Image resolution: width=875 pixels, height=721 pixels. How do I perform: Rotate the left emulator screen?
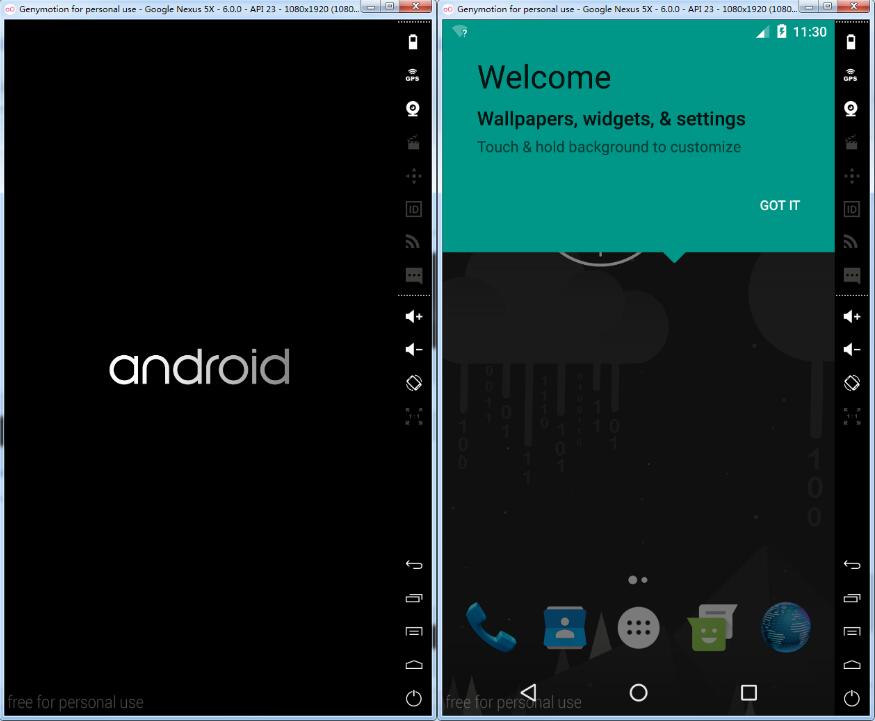pos(414,383)
